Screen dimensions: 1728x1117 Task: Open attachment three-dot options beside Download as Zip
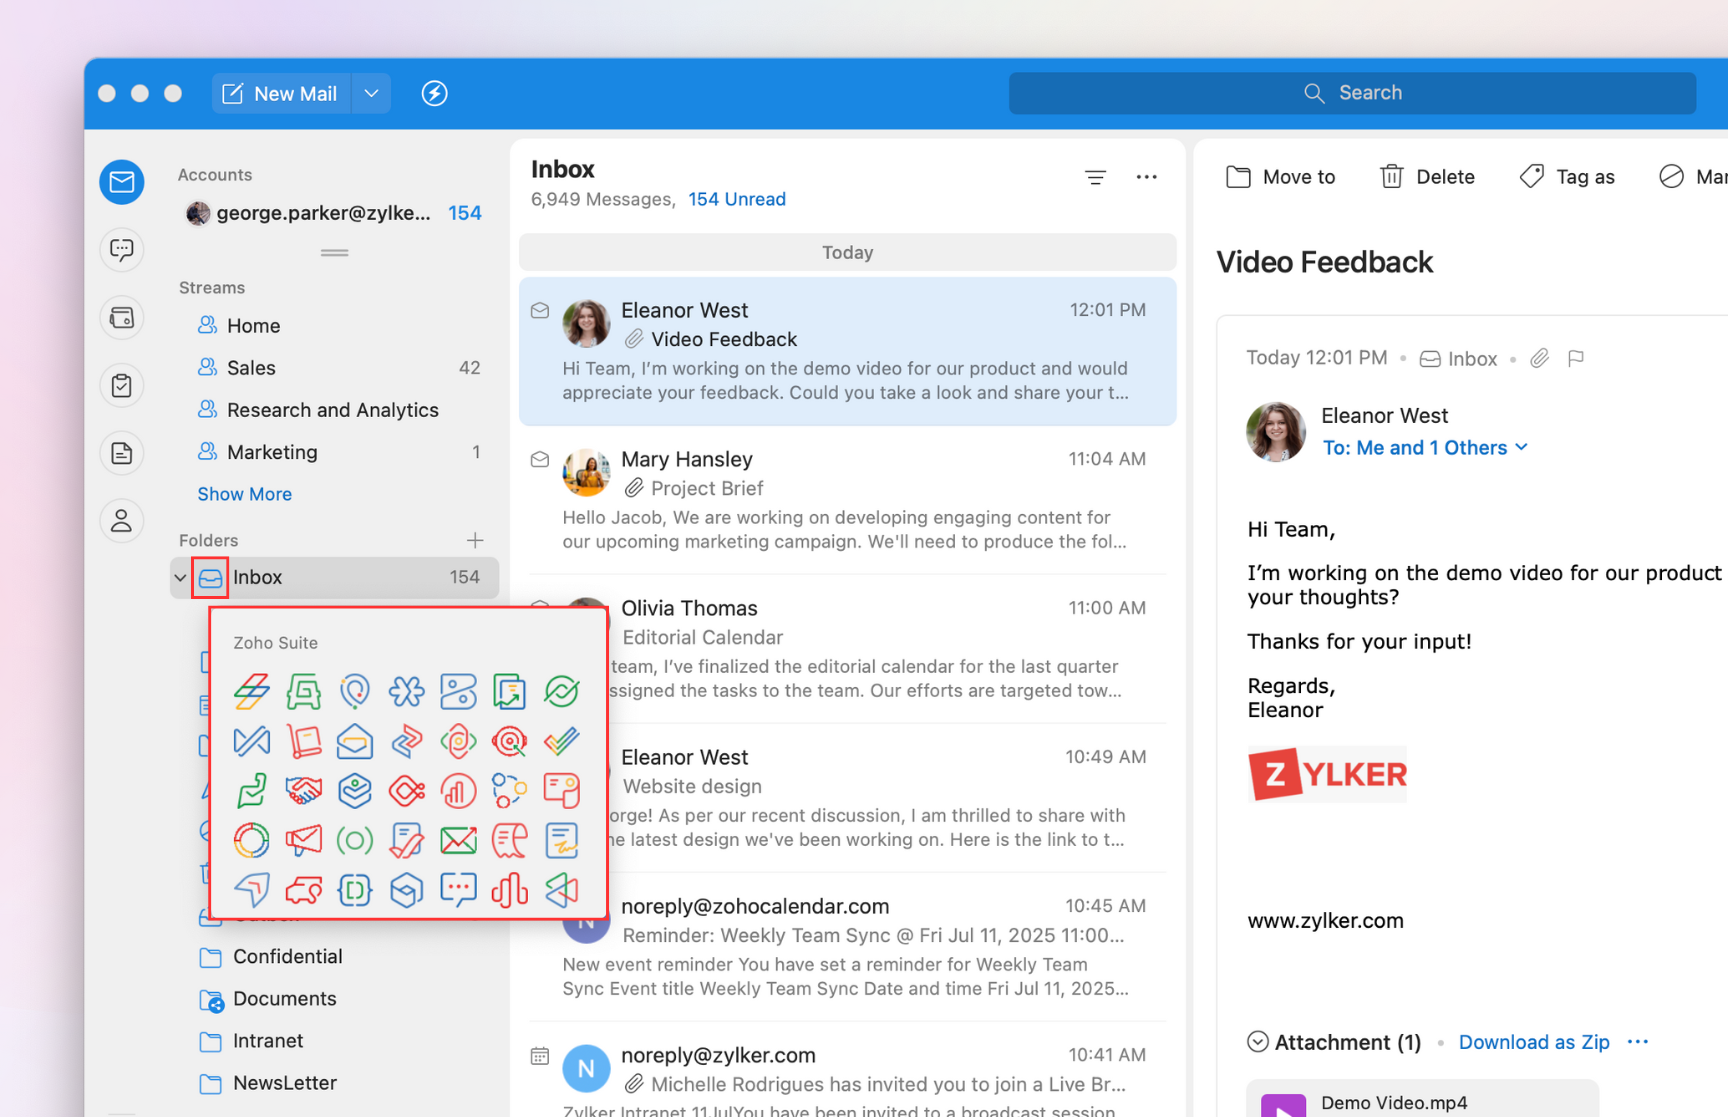1638,1042
